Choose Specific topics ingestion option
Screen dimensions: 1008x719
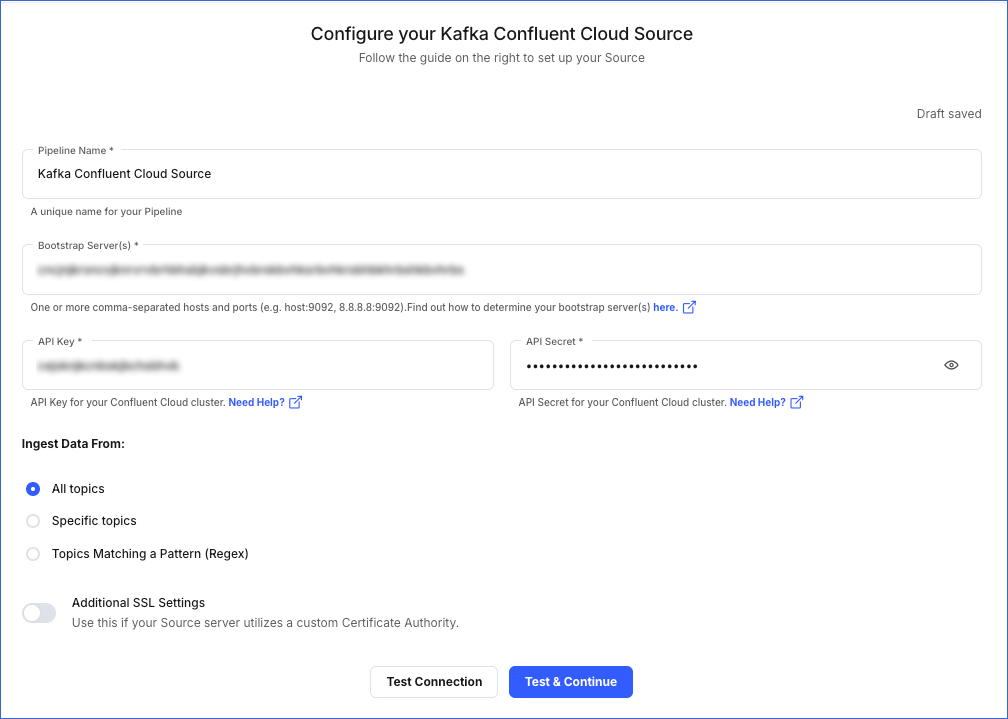pos(33,521)
